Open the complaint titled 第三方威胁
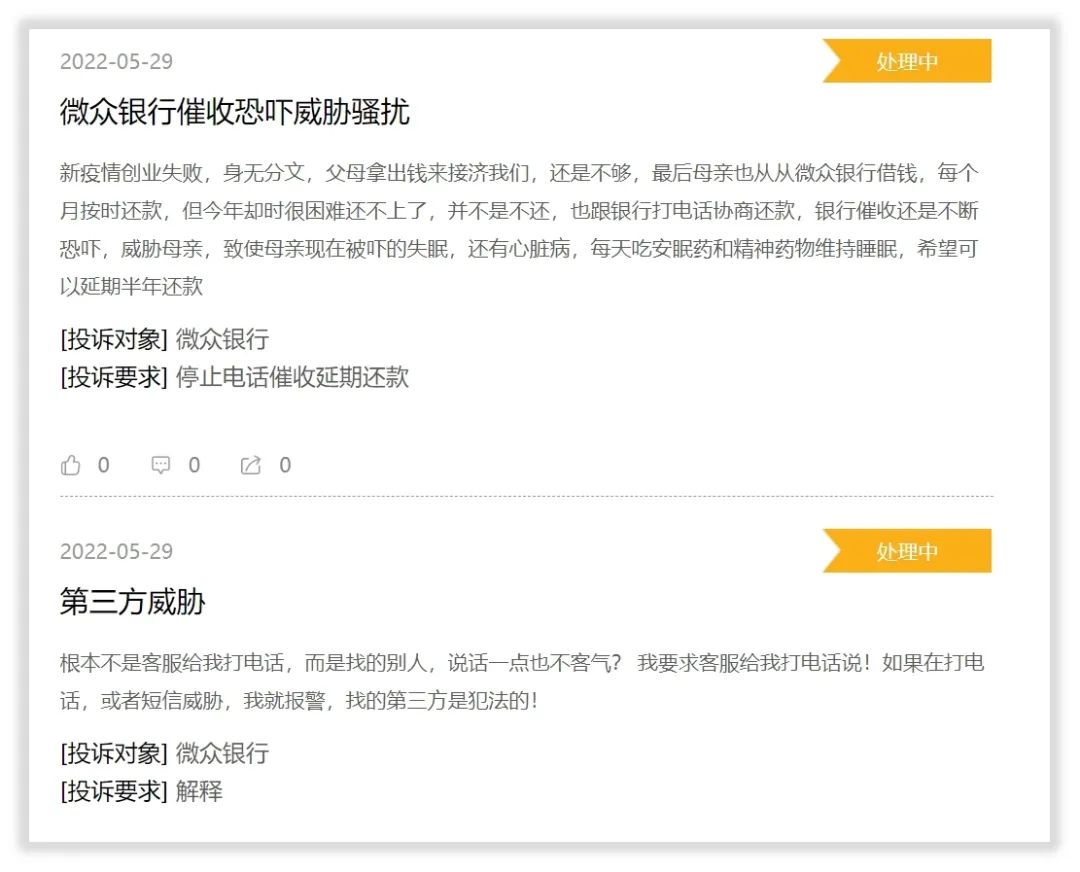1080x872 pixels. click(x=132, y=601)
